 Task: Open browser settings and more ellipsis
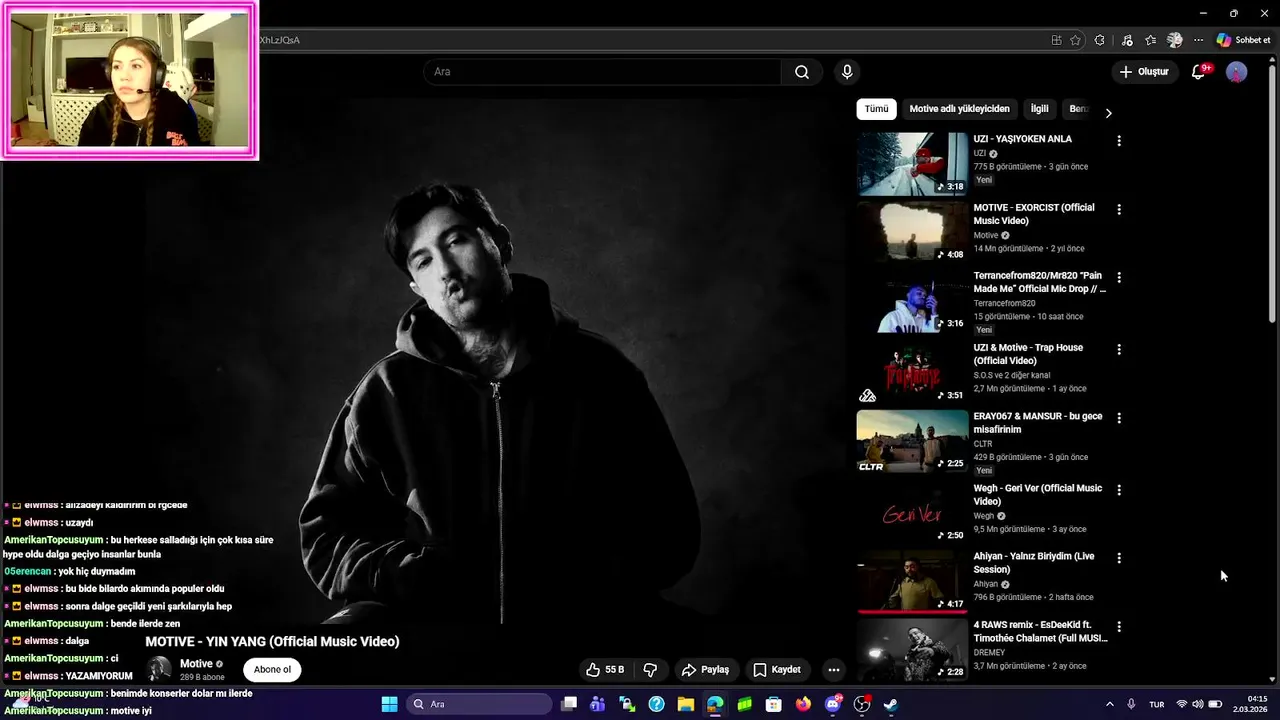pyautogui.click(x=1198, y=40)
